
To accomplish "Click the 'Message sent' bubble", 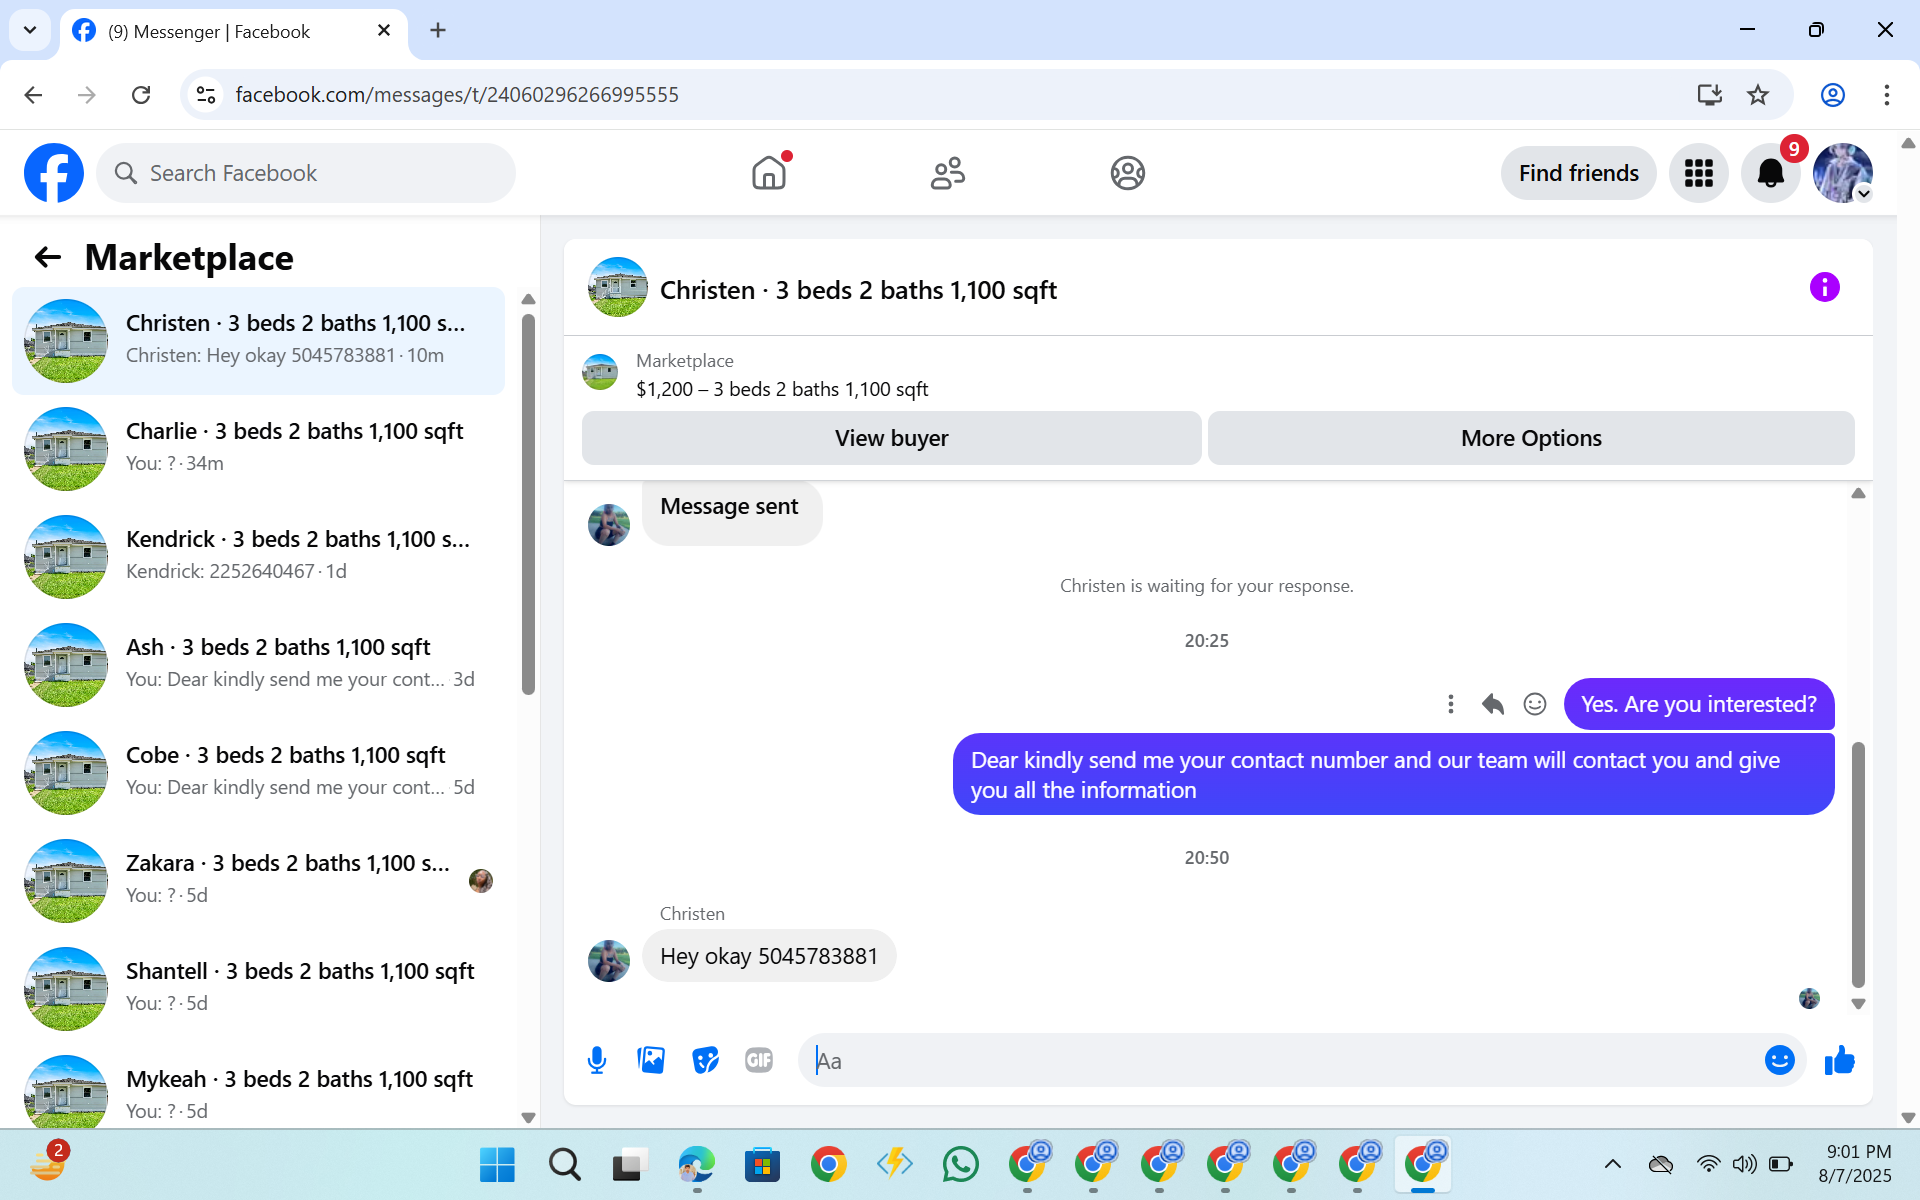I will [x=732, y=512].
